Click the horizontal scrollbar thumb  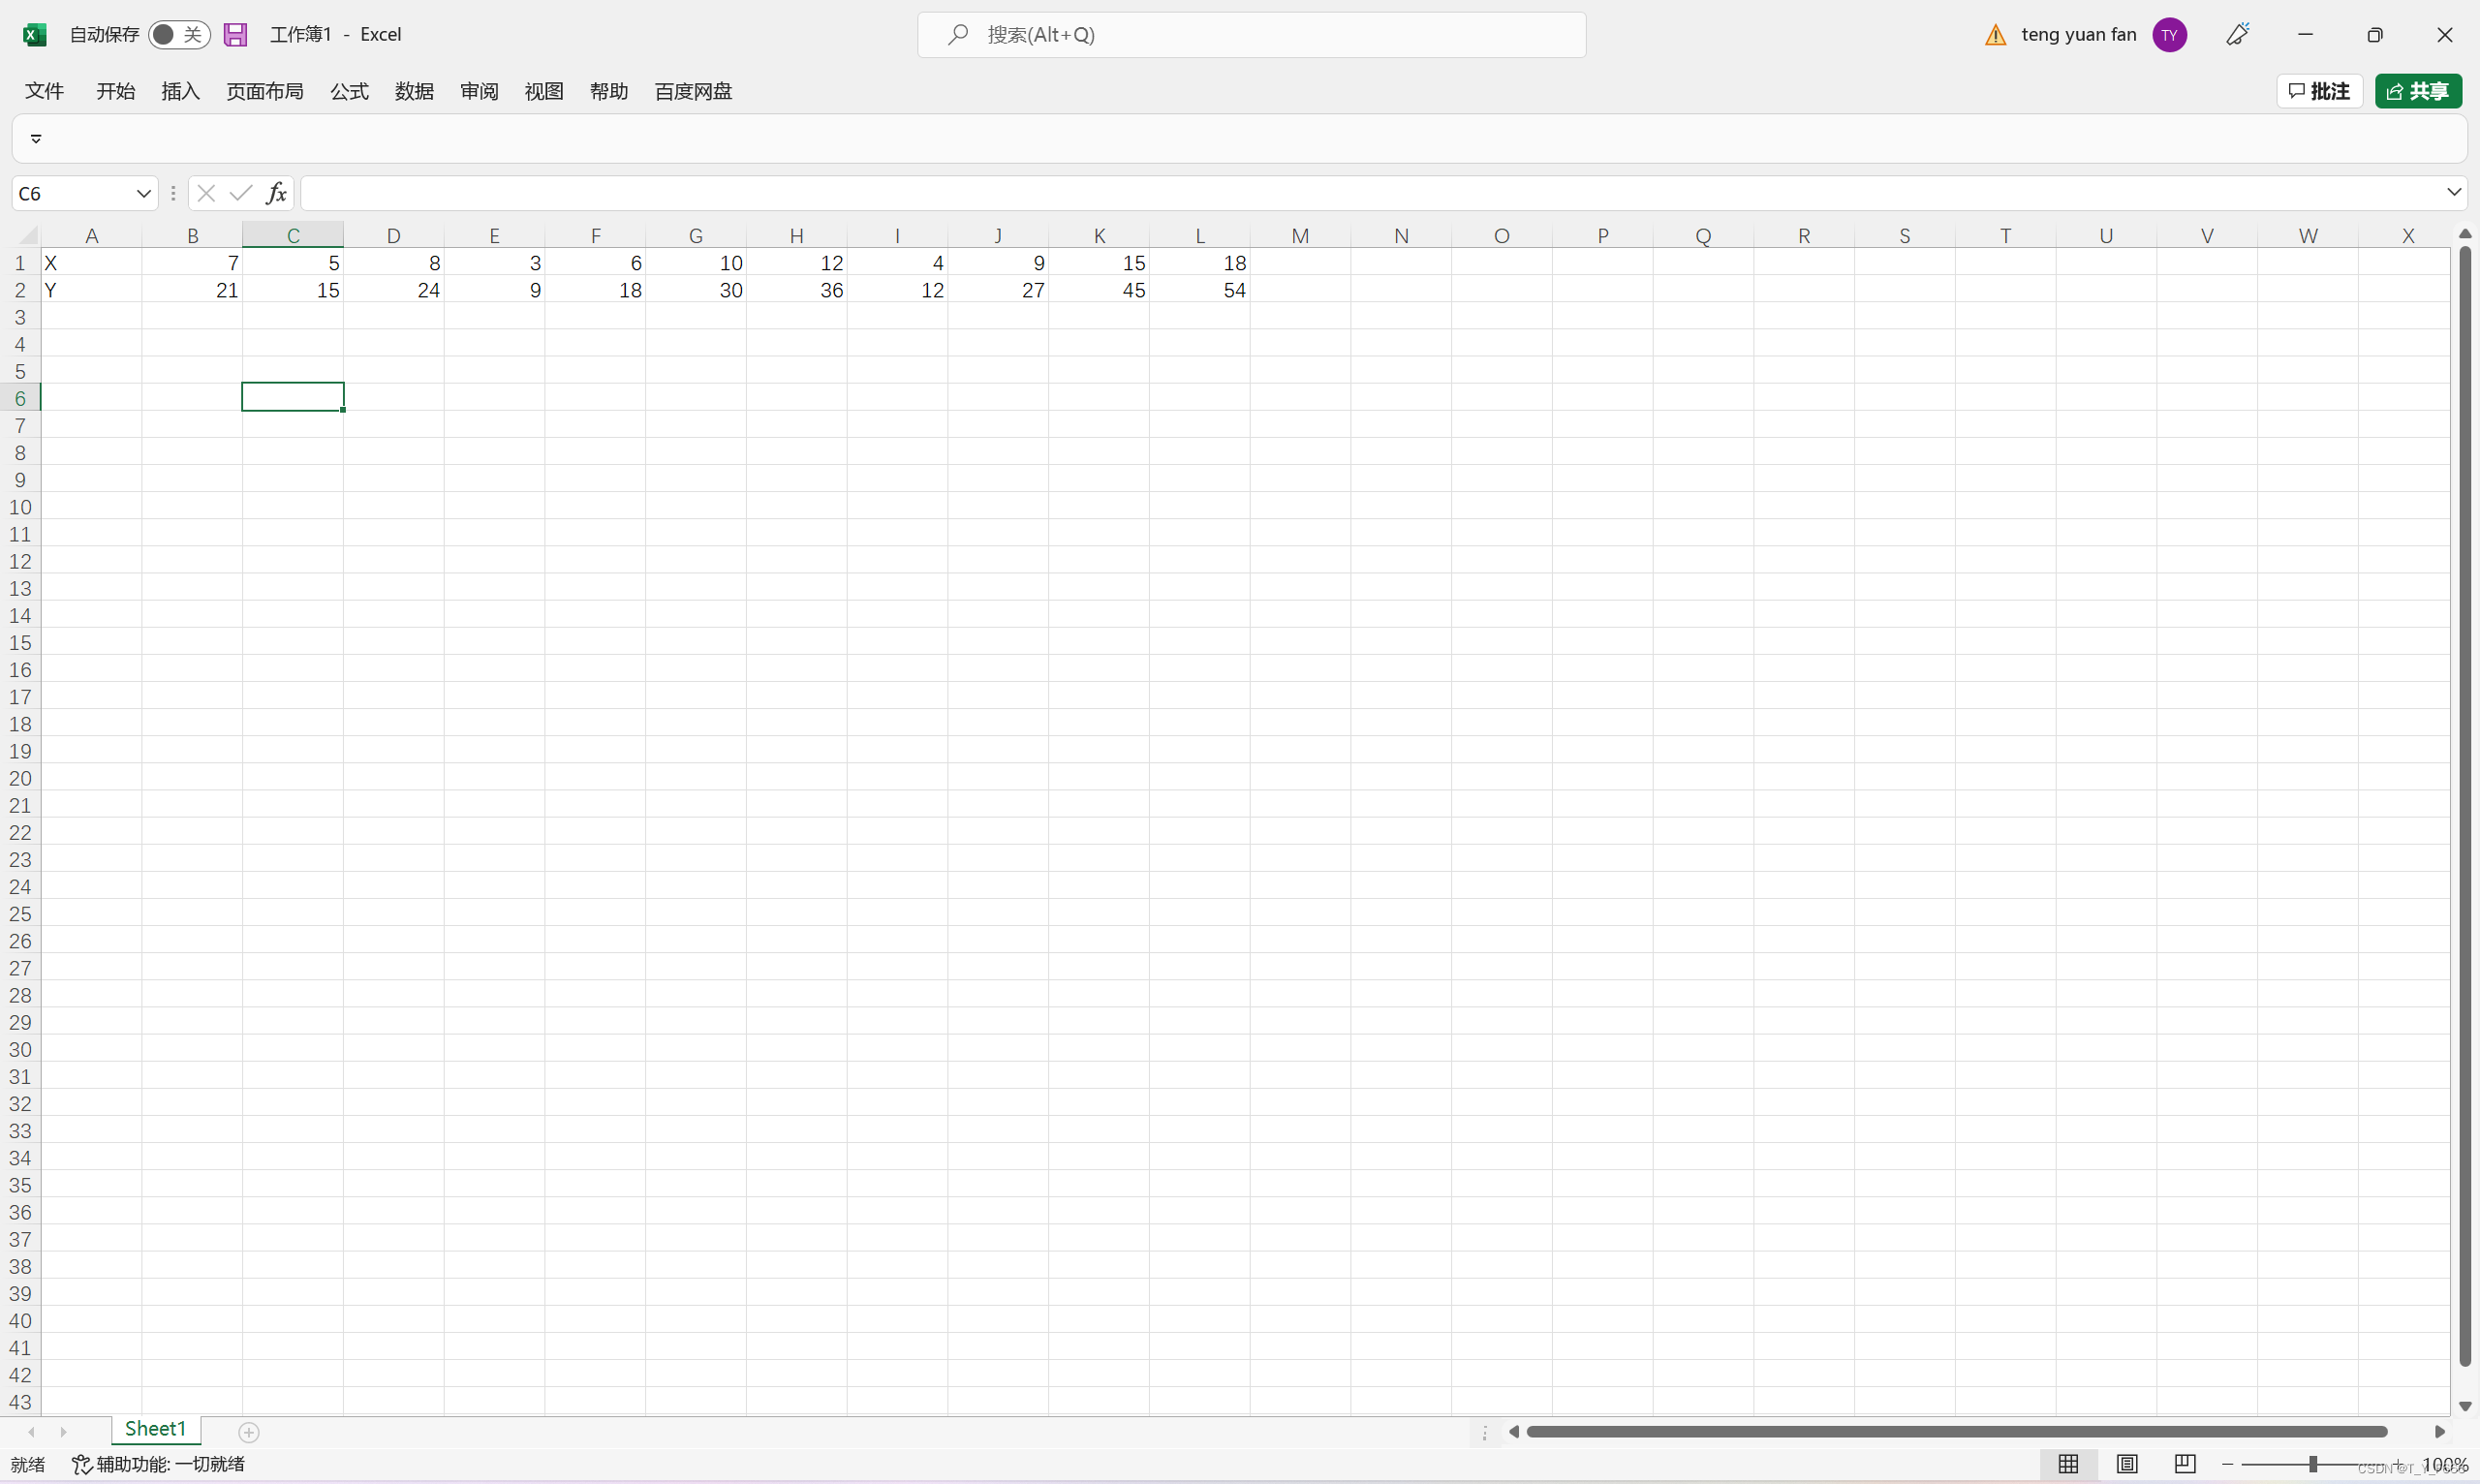coord(1957,1432)
